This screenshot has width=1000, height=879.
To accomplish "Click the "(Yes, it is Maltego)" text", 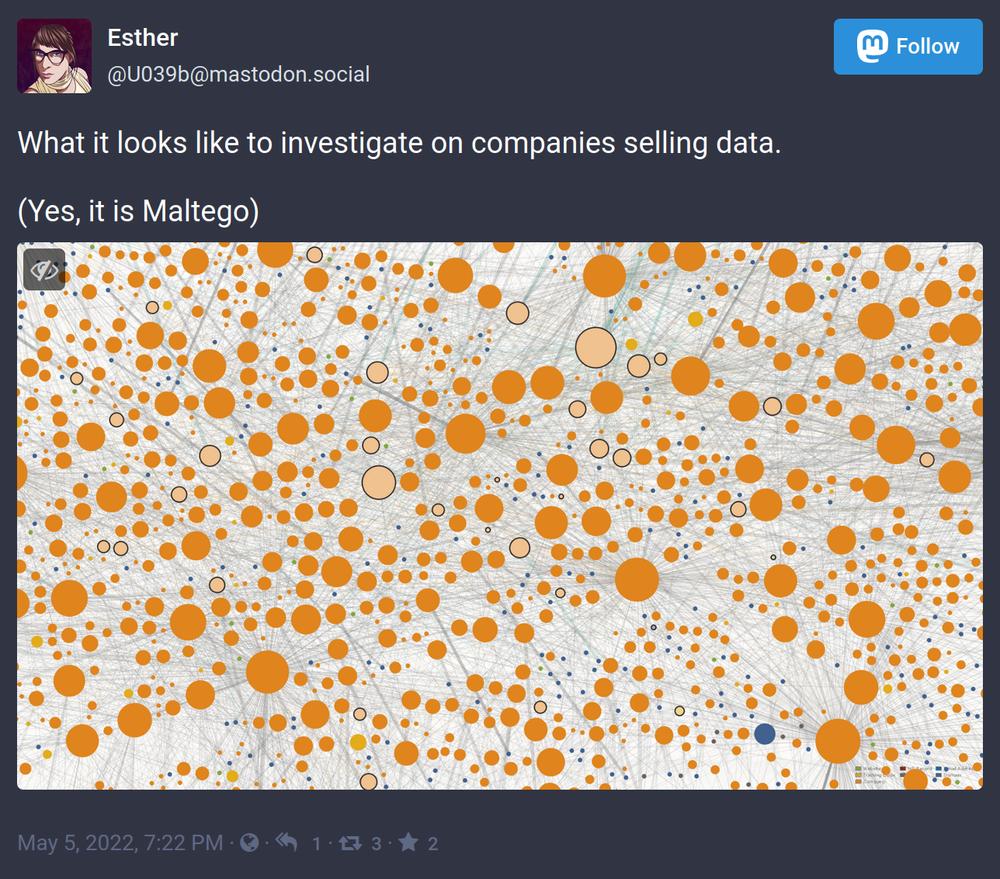I will point(138,211).
